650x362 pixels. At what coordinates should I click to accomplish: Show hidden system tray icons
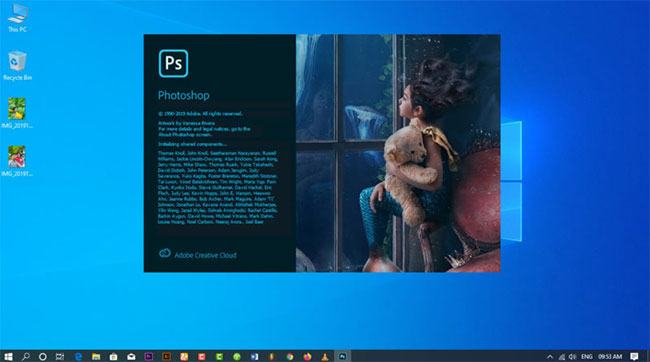[550, 356]
